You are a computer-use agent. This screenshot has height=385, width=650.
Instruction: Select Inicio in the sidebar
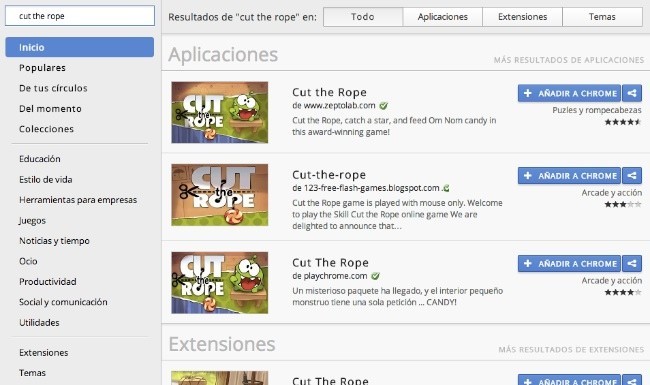point(80,47)
